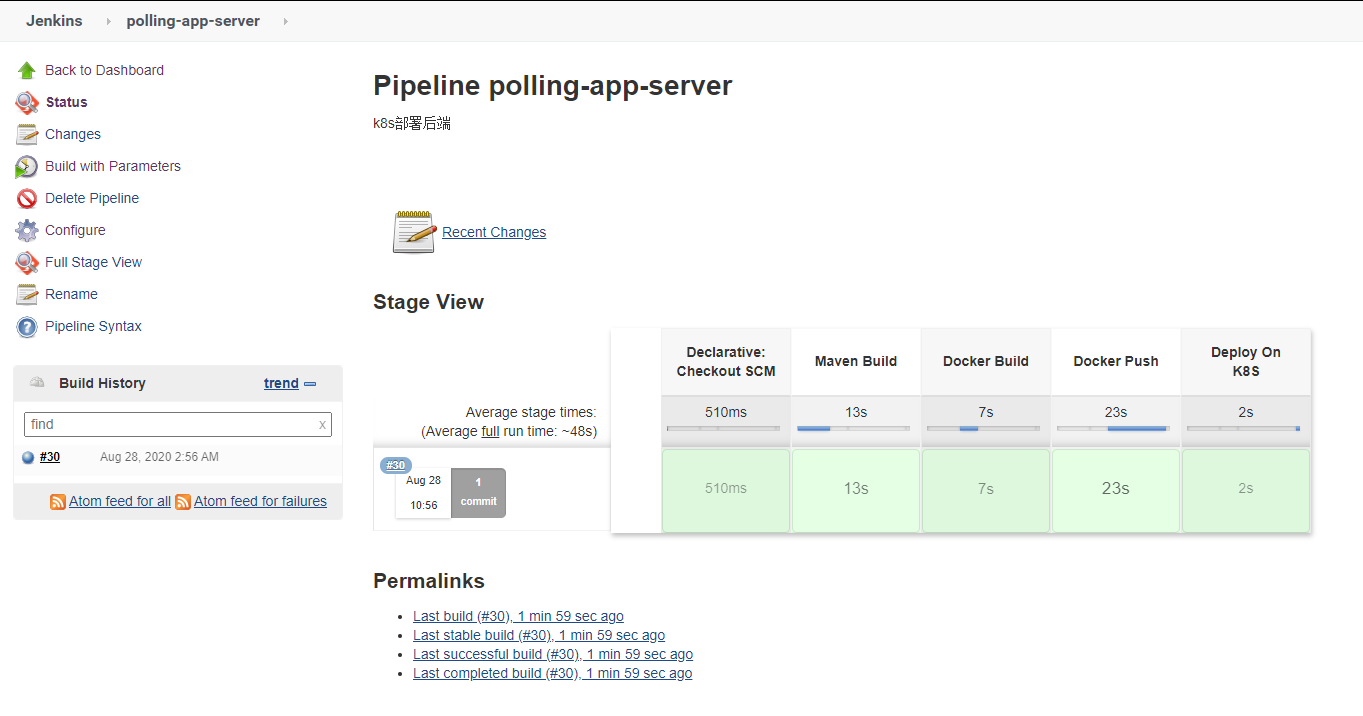Click the Status magnifier icon
This screenshot has height=716, width=1363.
(27, 102)
